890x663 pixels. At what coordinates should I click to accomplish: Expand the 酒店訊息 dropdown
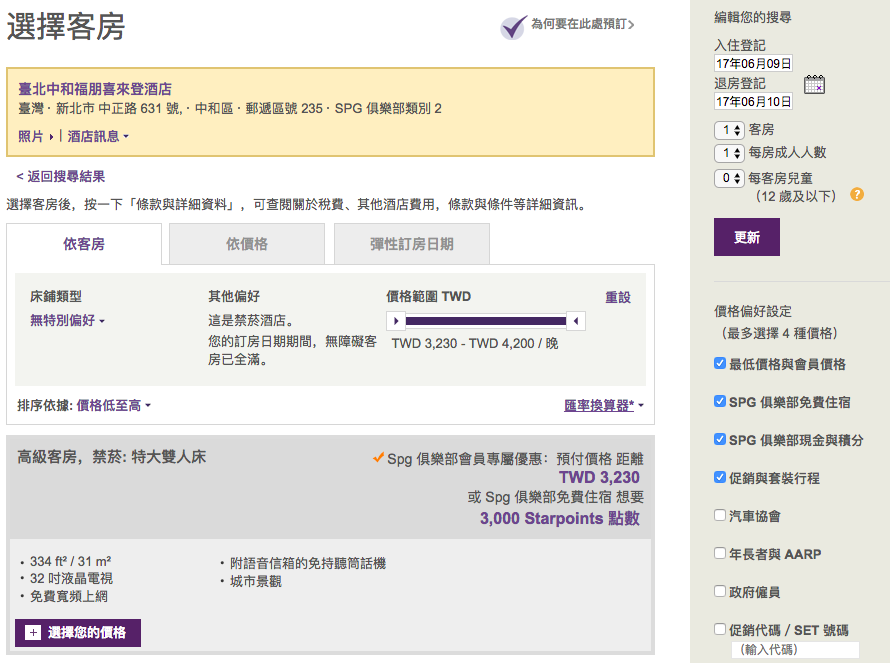(98, 136)
